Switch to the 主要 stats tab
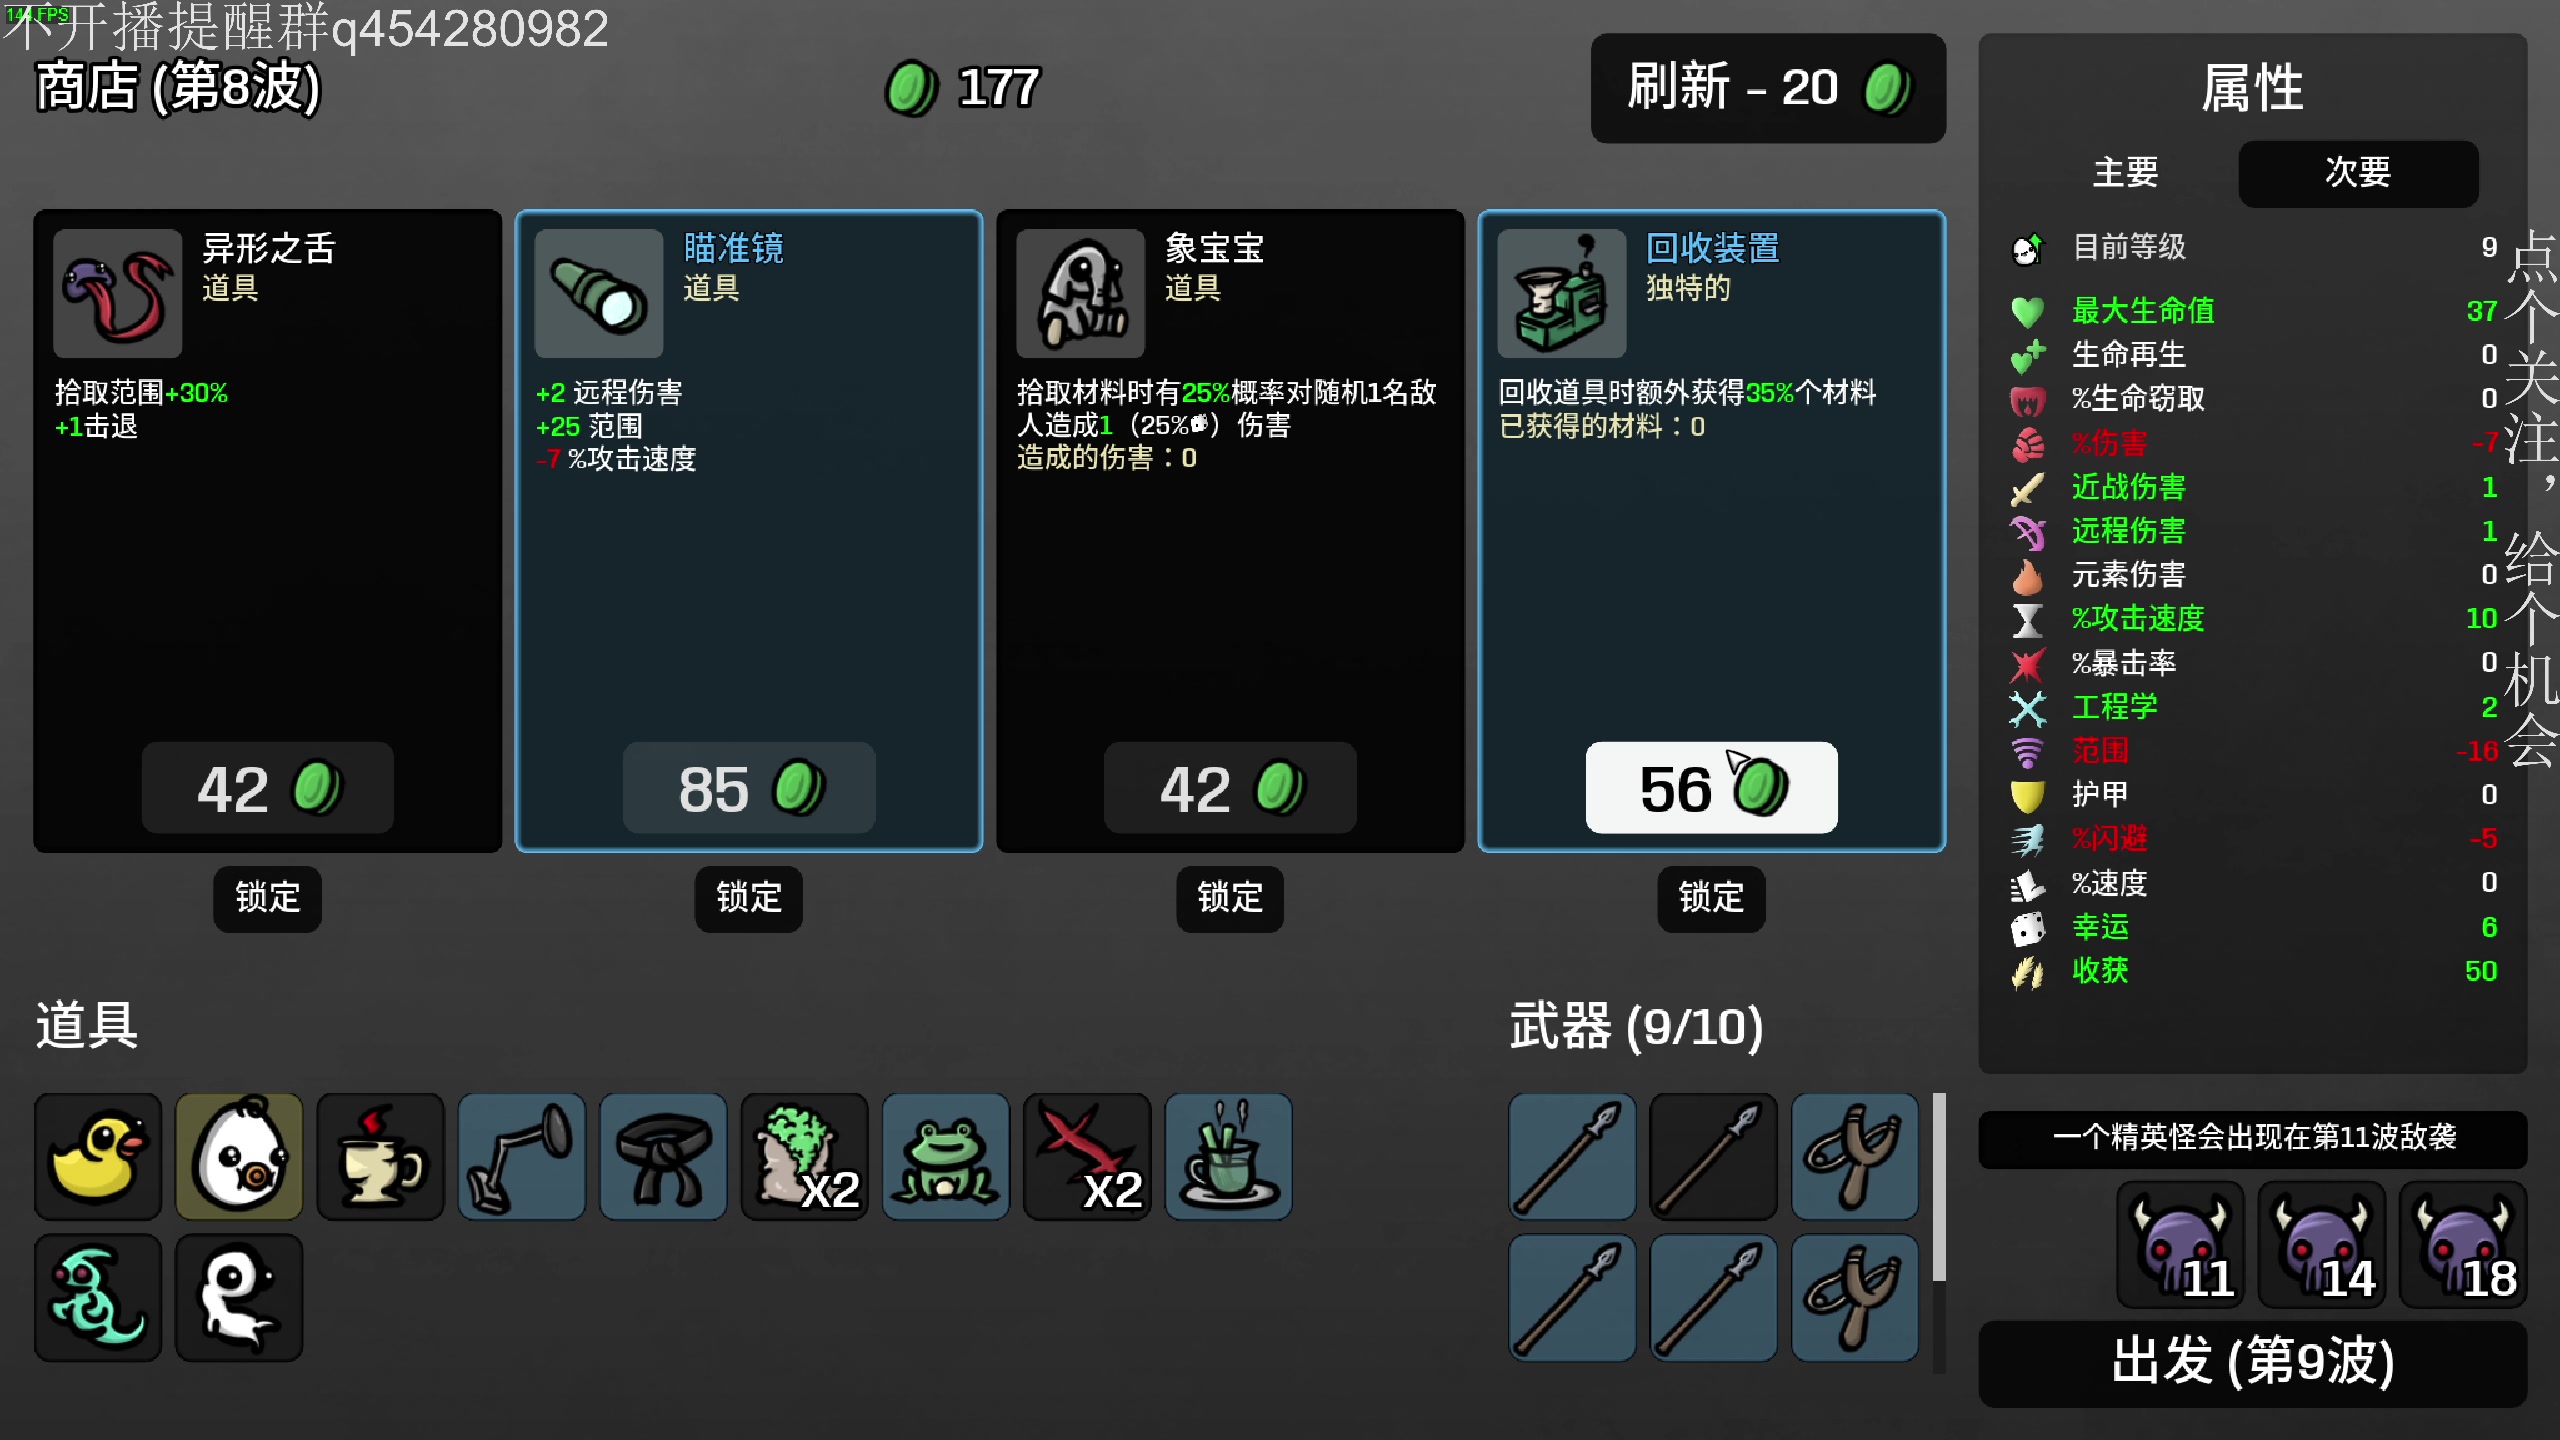Image resolution: width=2560 pixels, height=1440 pixels. click(2126, 173)
